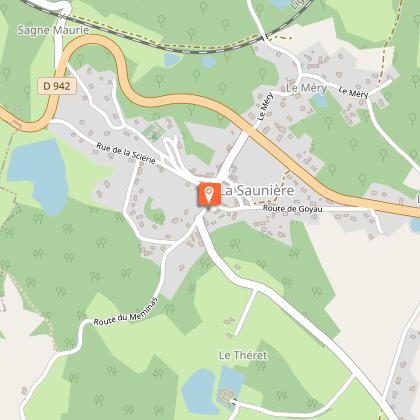Click the large blue lake left of town
Viewport: 420px width, 420px height.
[38, 173]
